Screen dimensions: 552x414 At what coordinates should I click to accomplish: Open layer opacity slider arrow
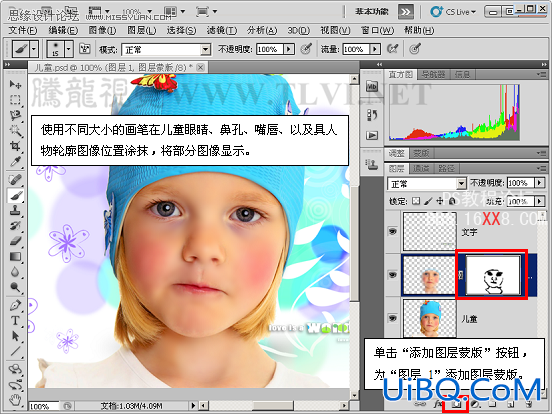coord(539,183)
